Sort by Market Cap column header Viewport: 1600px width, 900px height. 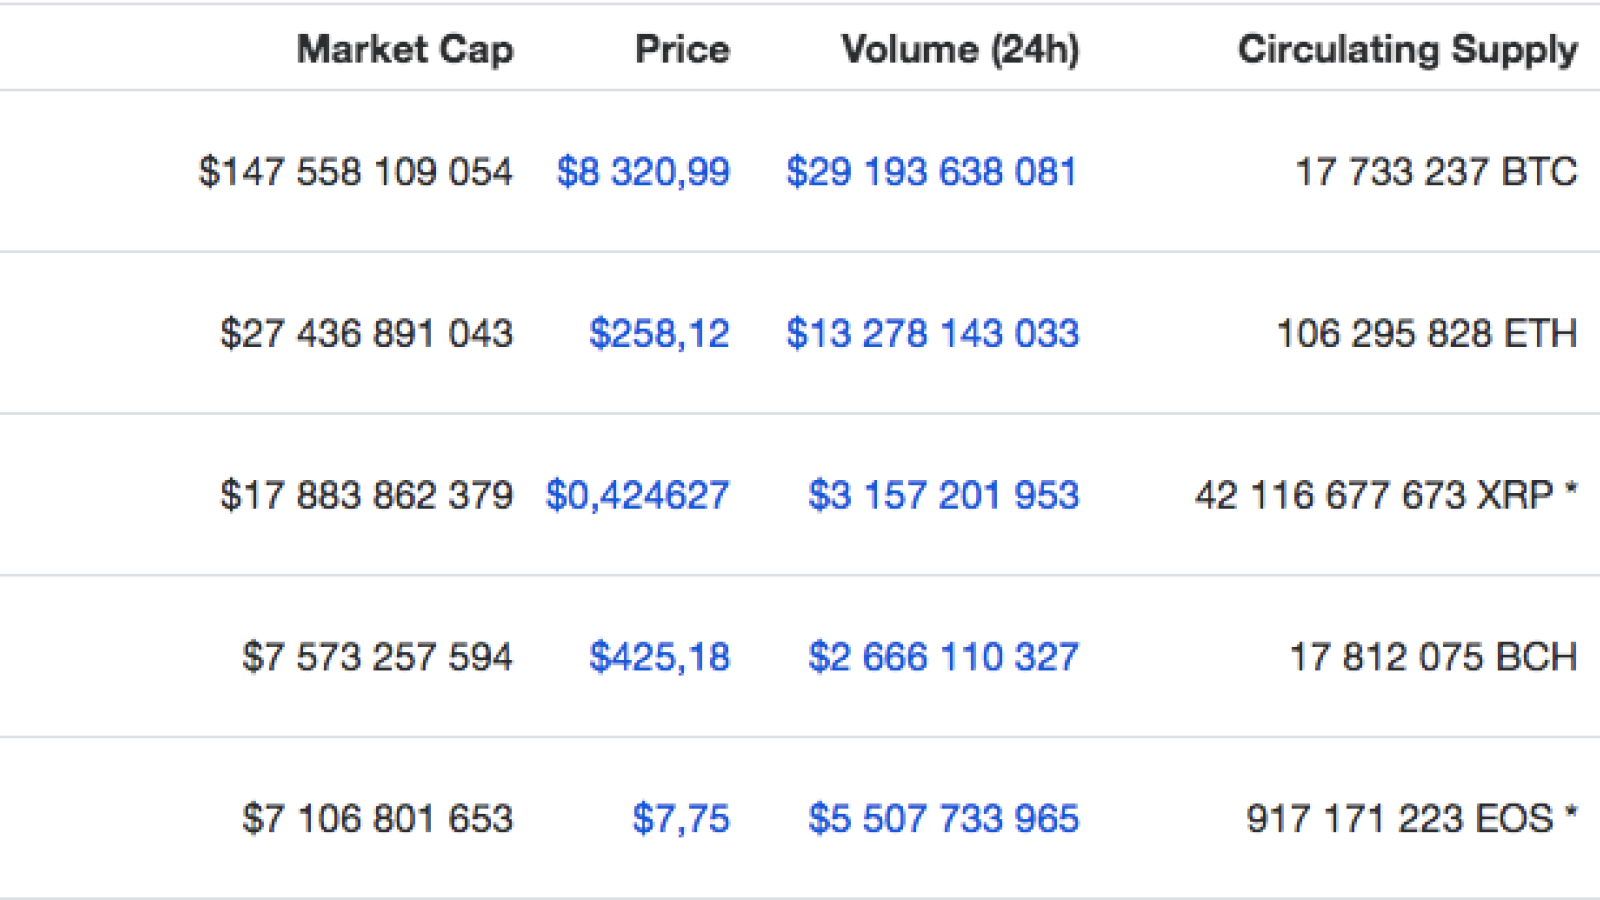405,50
